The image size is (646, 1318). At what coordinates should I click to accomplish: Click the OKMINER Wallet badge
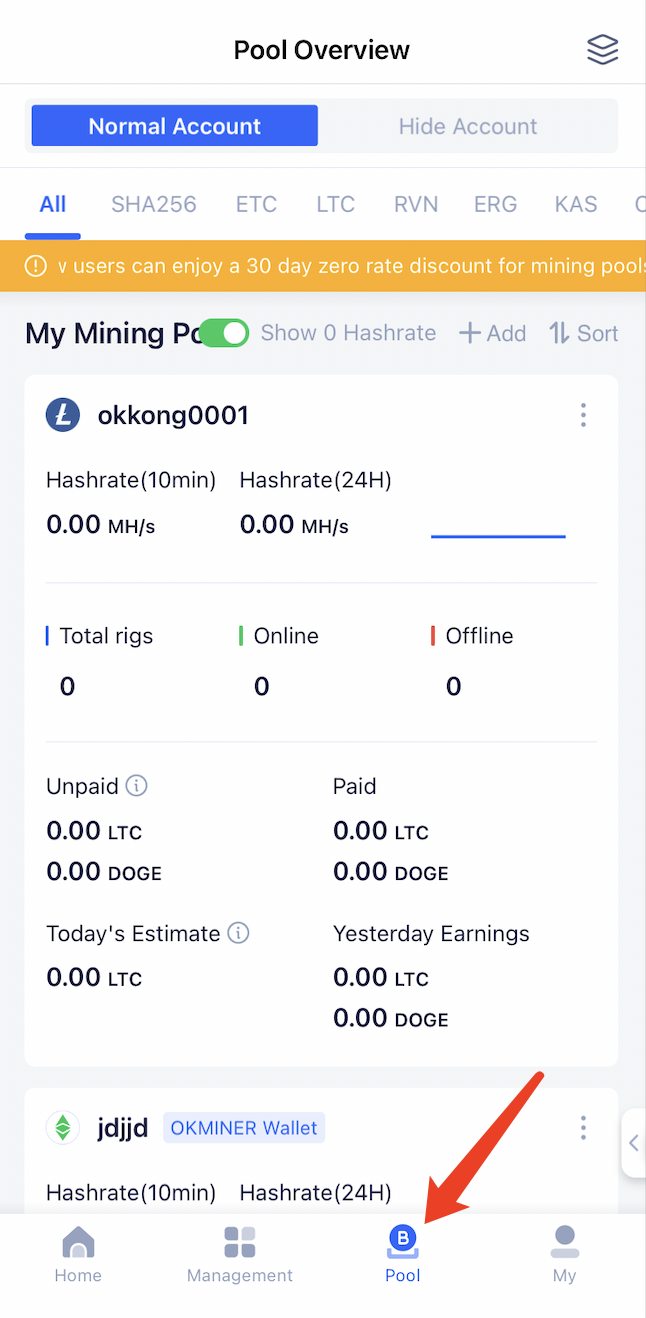[244, 1127]
